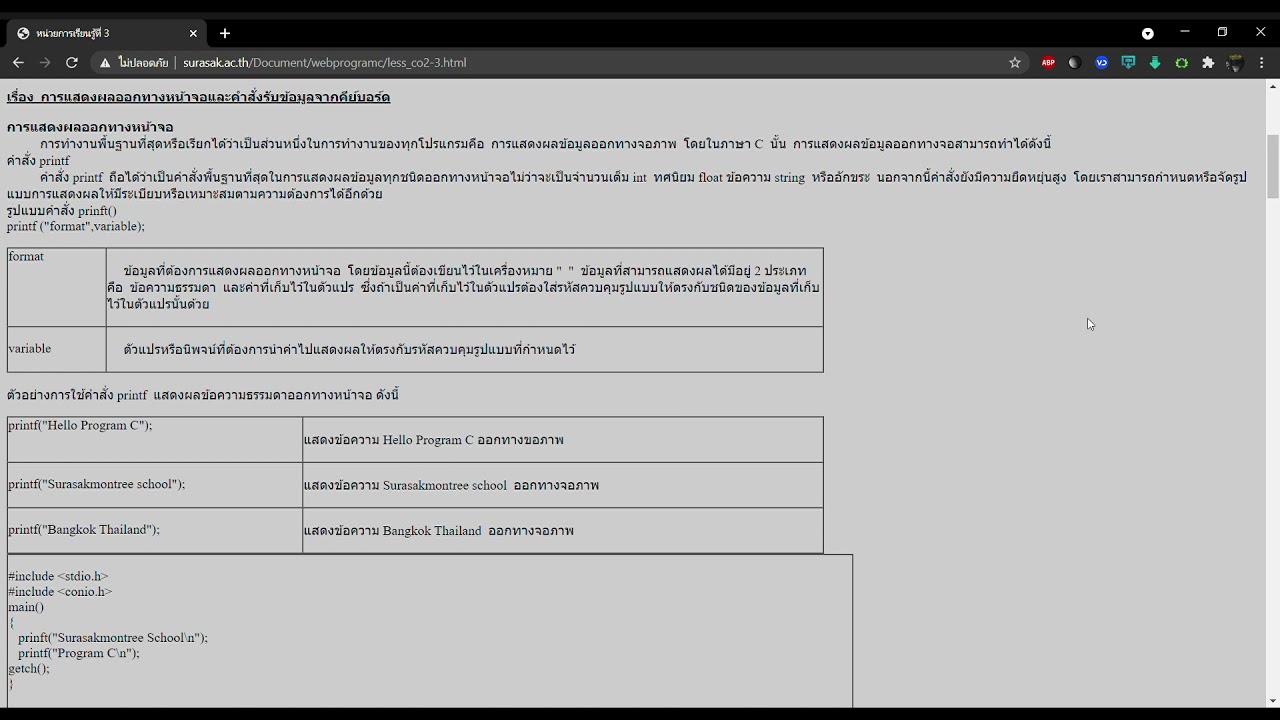Click the scrollbar up arrow

pos(1273,87)
